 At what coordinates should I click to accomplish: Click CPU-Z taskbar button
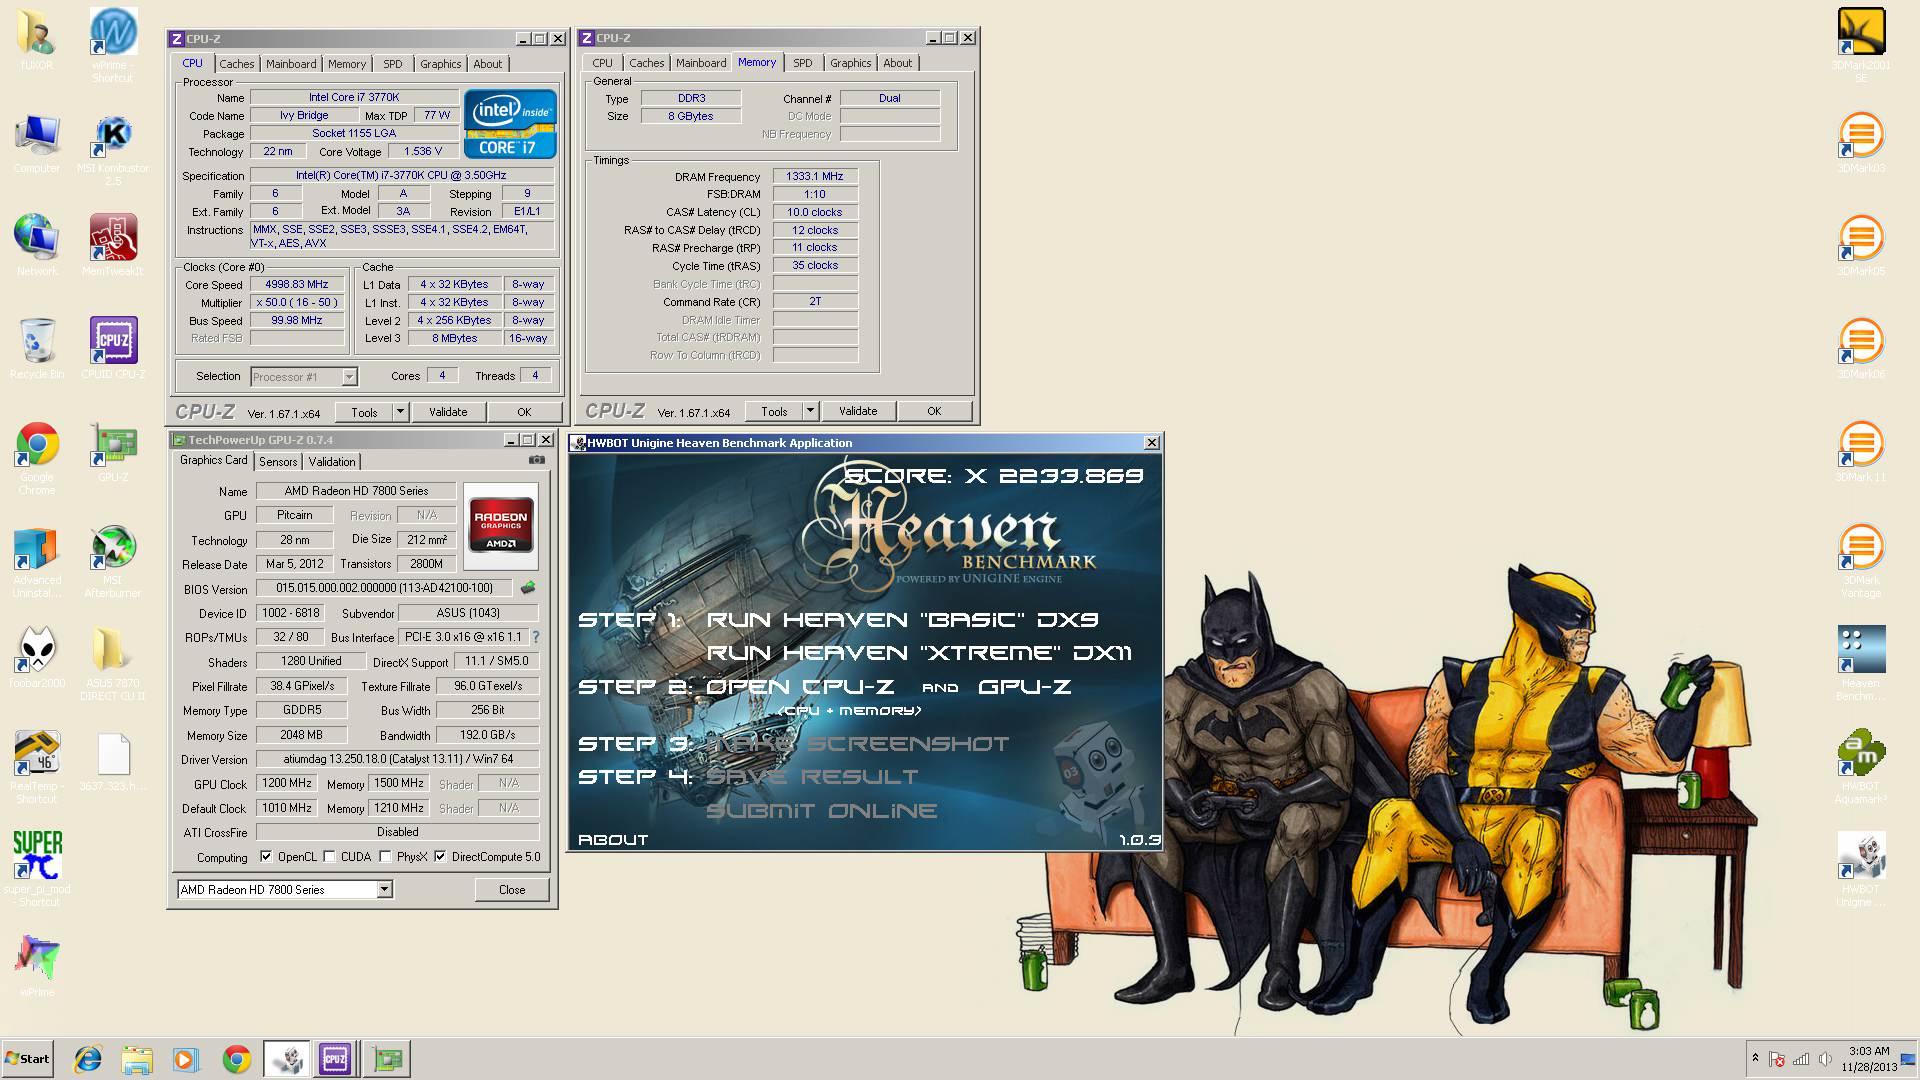point(335,1059)
